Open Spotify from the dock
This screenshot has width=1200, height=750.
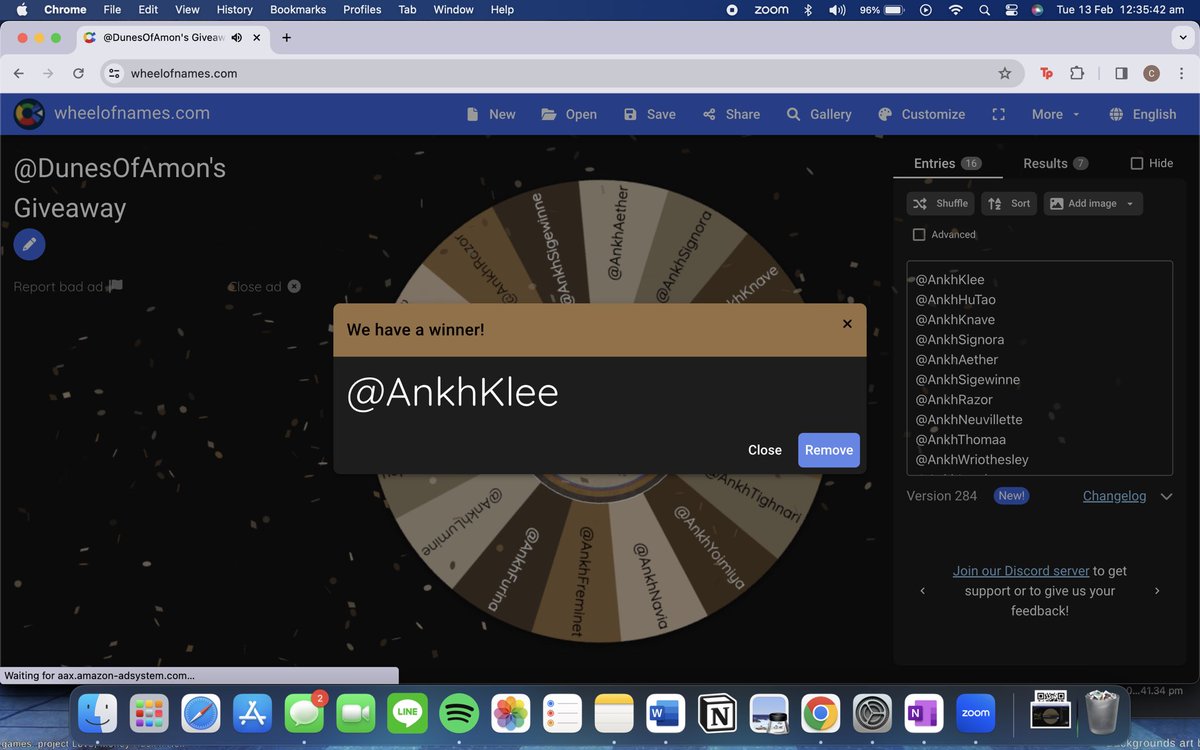tap(459, 713)
